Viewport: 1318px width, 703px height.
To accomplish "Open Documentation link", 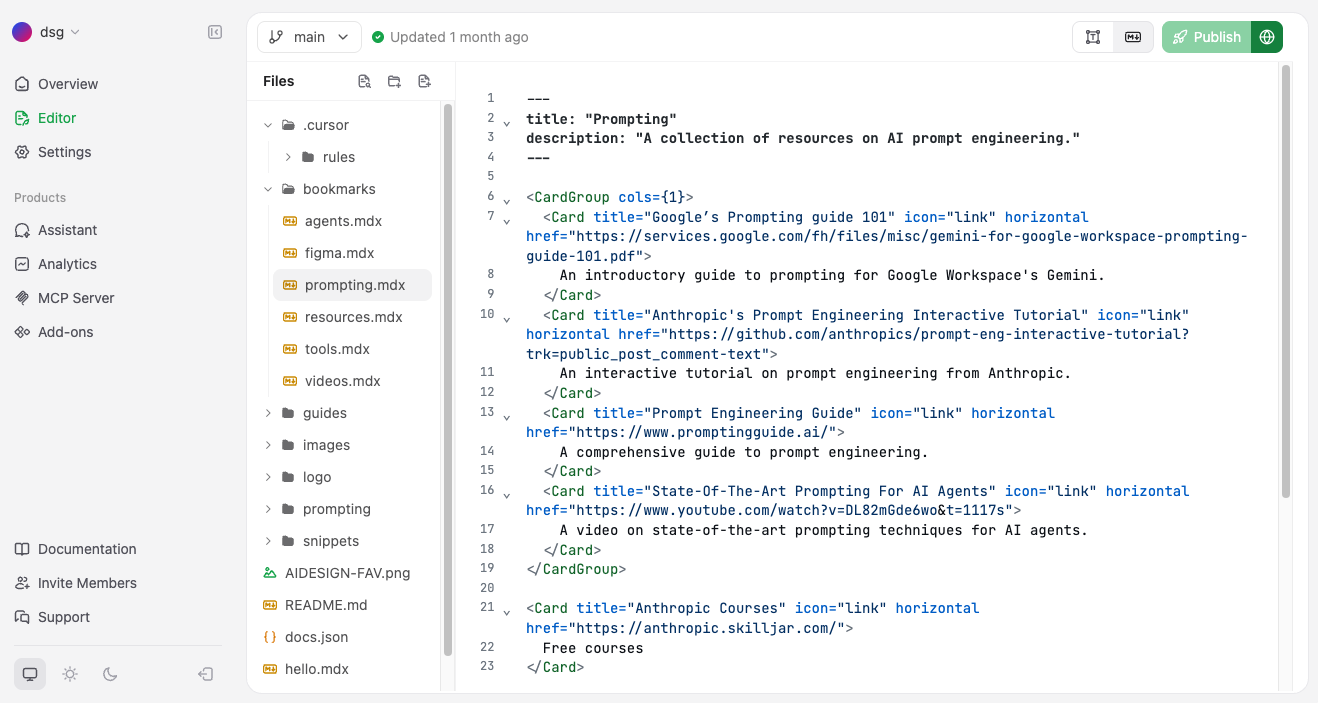I will coord(87,549).
